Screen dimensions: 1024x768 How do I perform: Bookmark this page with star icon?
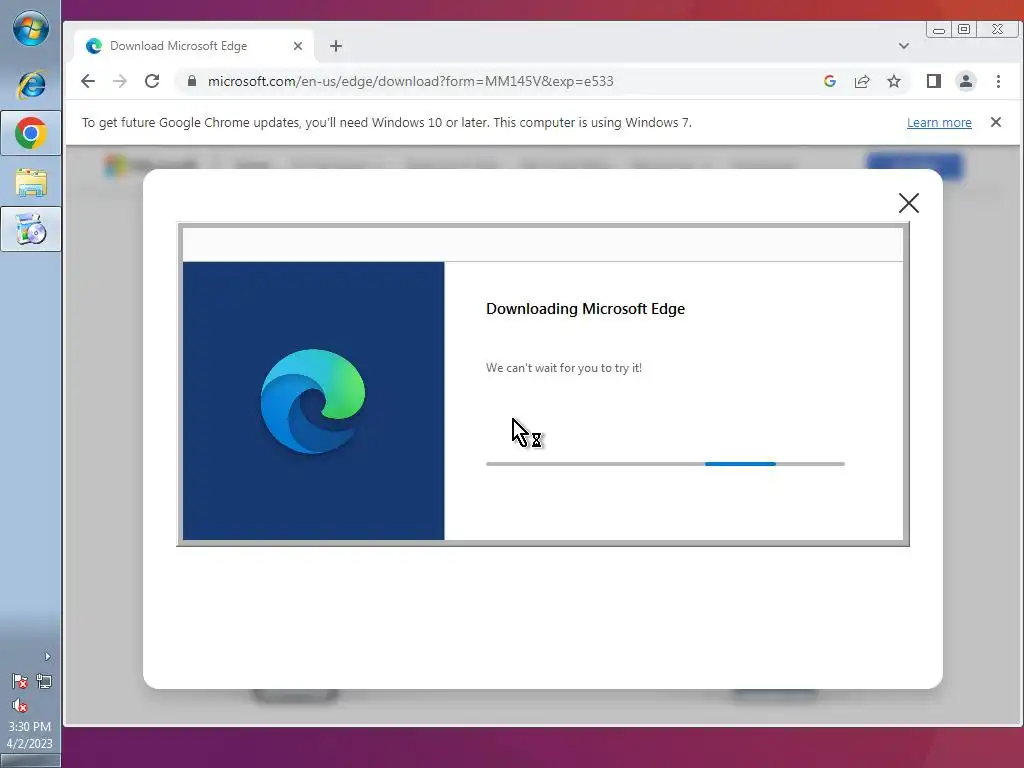pyautogui.click(x=894, y=81)
